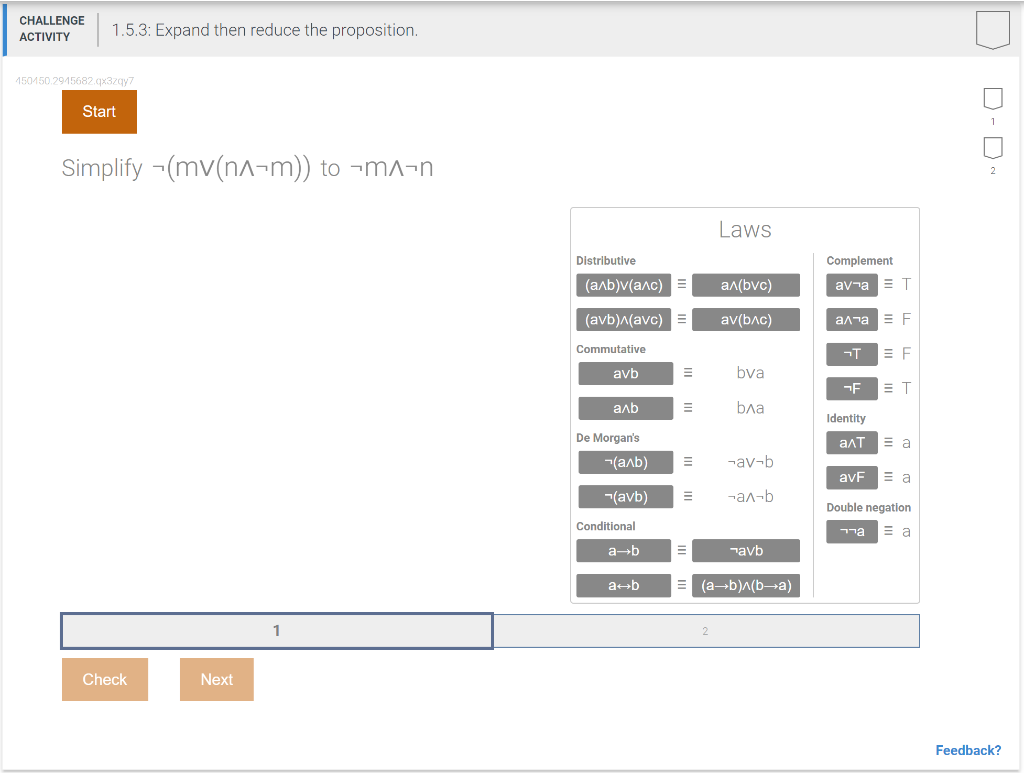Image resolution: width=1024 pixels, height=773 pixels.
Task: Apply the commutative law a∧b
Action: [x=625, y=408]
